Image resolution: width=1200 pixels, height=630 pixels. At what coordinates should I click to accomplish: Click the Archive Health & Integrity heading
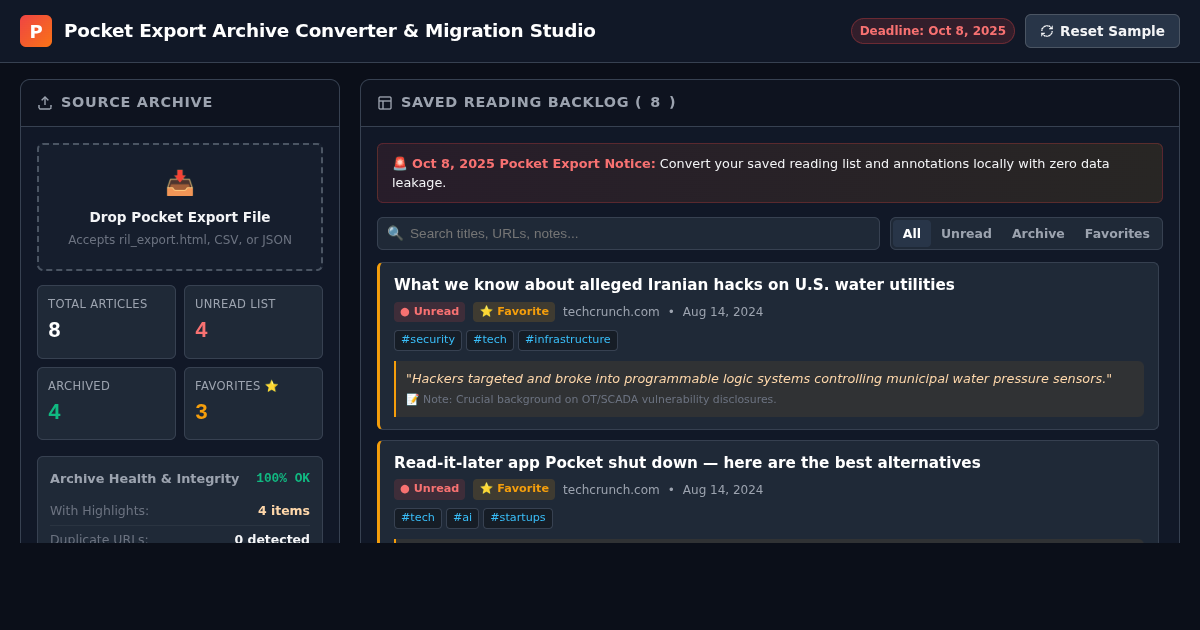(x=145, y=479)
